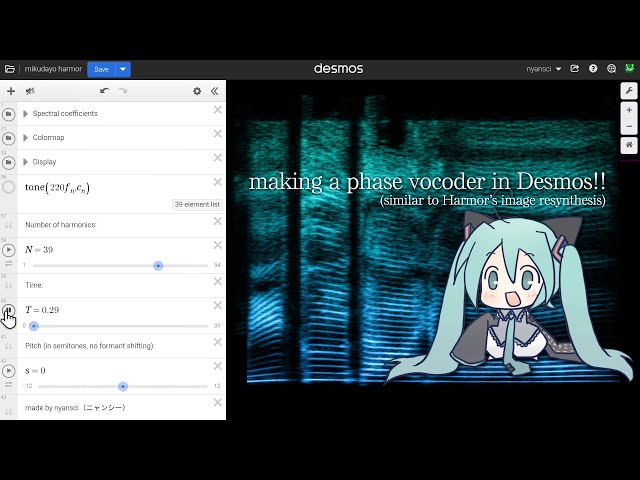
Task: Select the Pitch in semitones note
Action: point(89,346)
